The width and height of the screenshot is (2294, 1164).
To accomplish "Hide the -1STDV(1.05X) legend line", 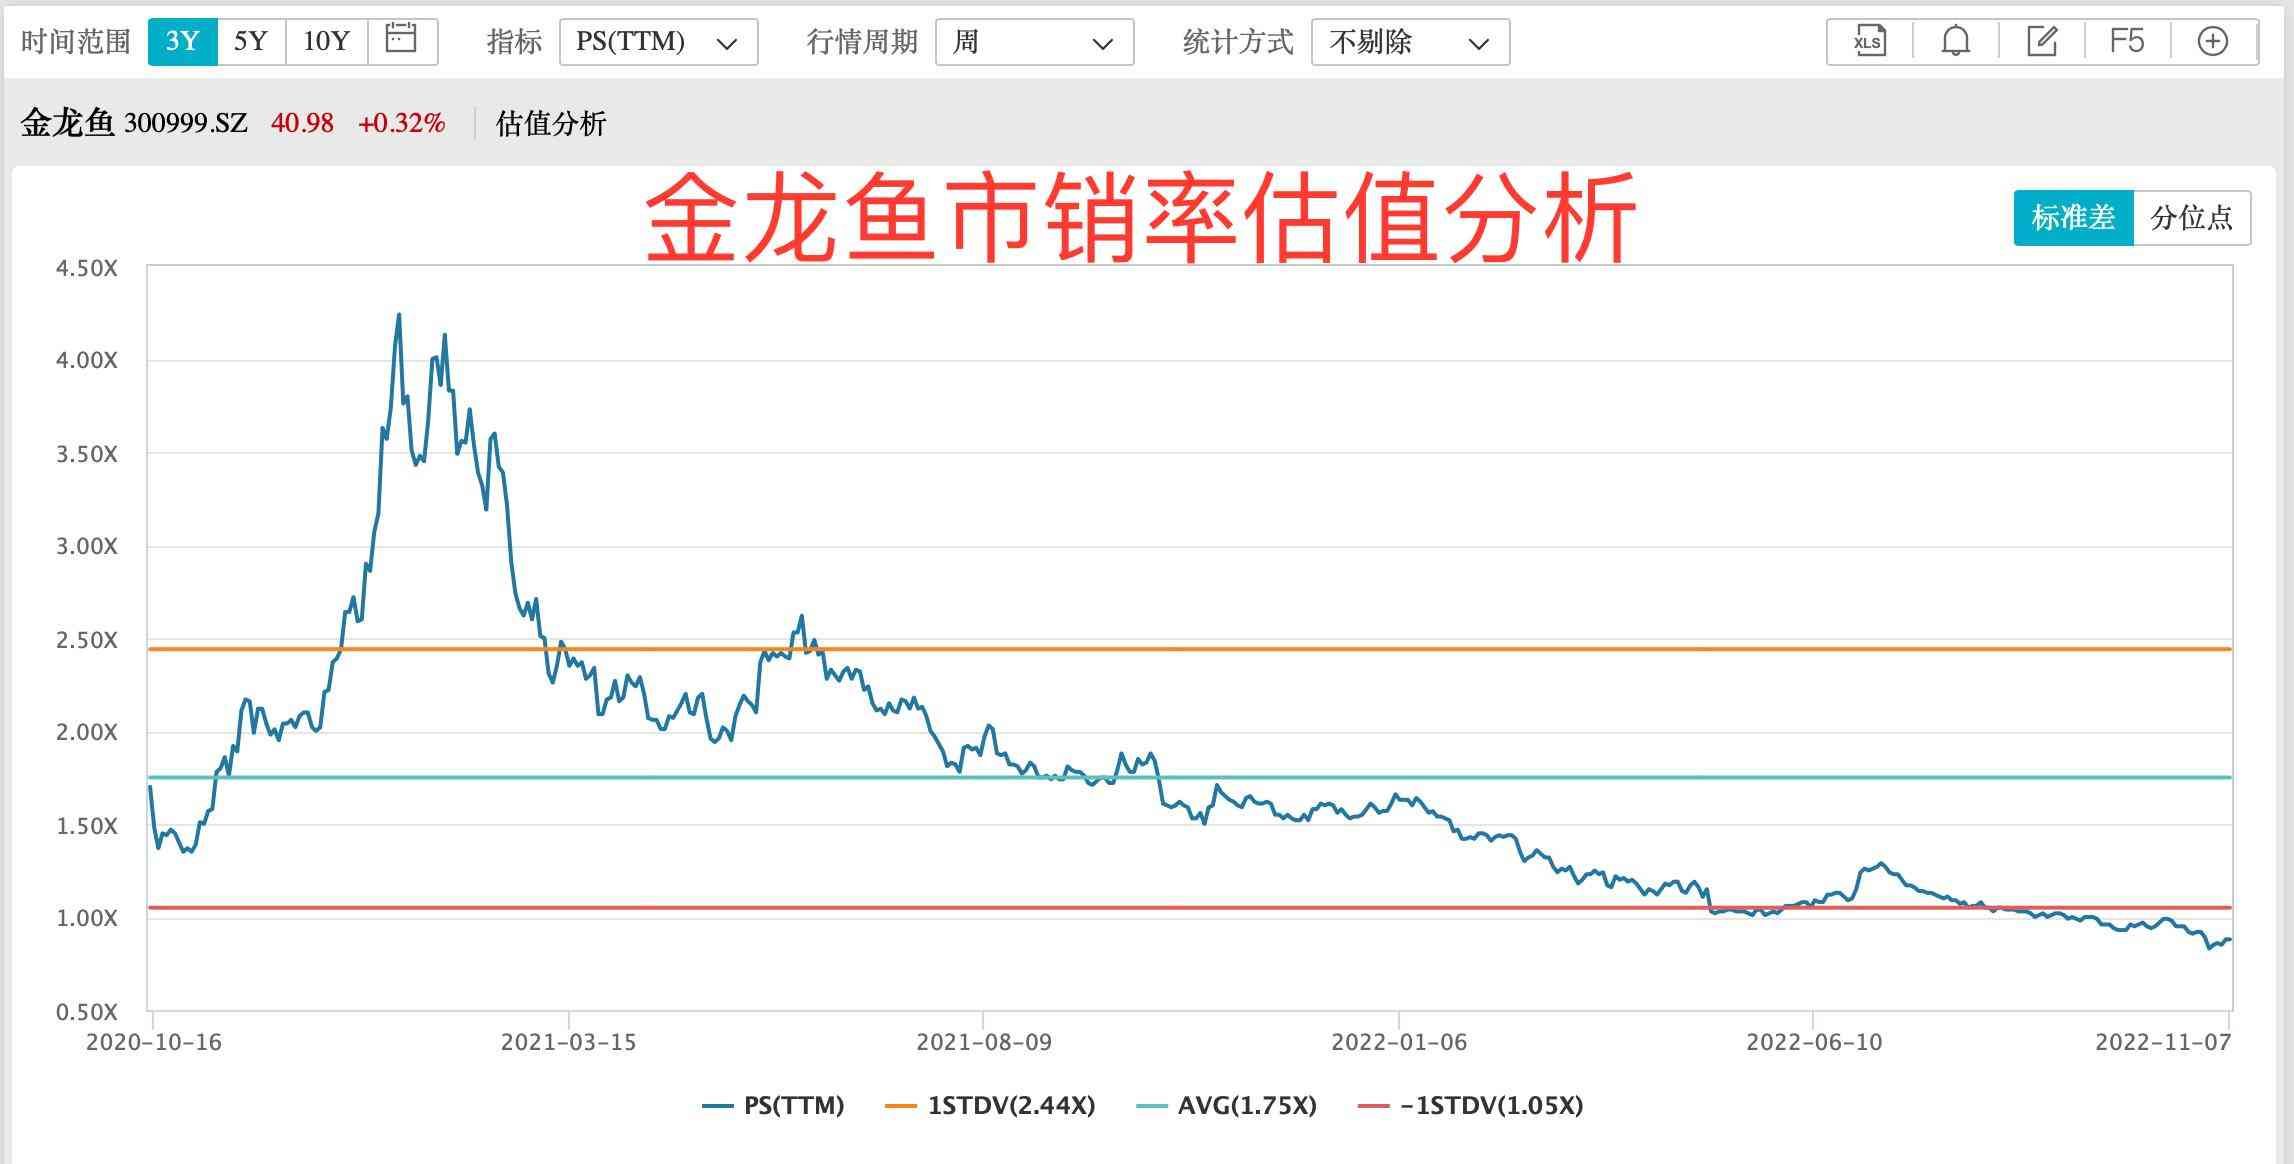I will [x=1472, y=1106].
